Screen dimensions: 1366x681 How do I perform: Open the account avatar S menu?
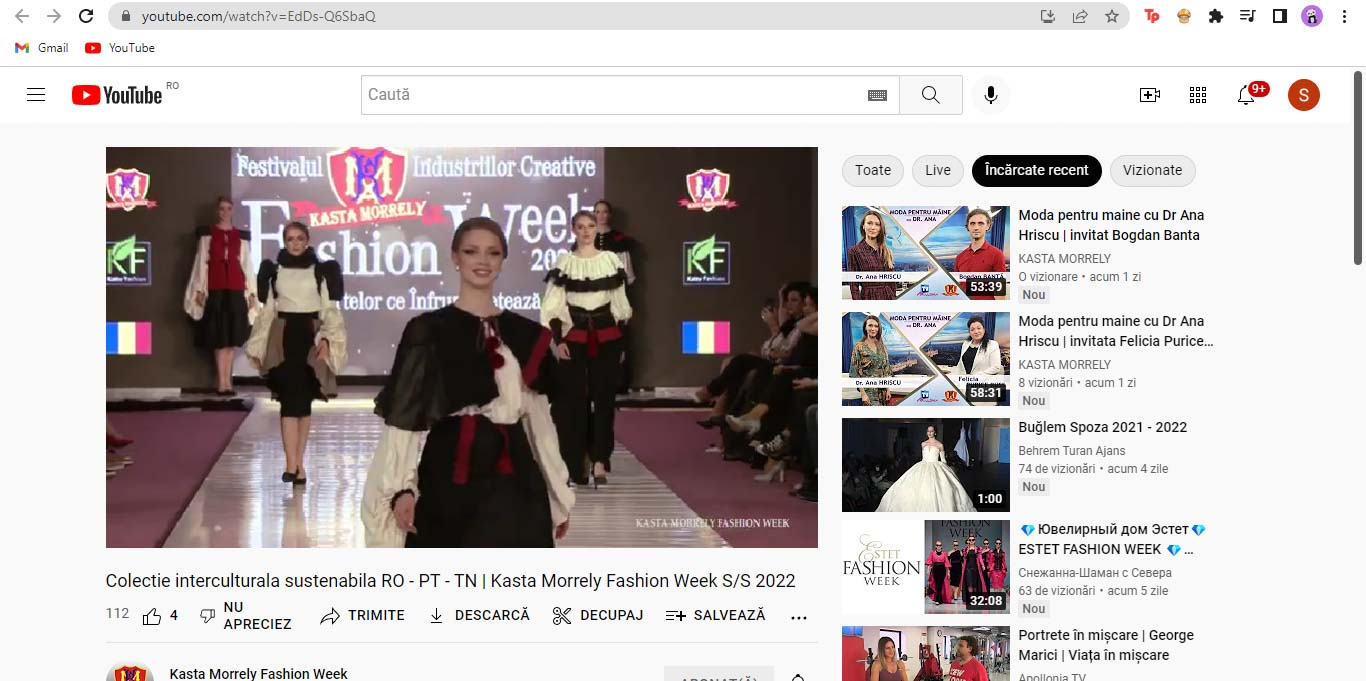tap(1304, 95)
